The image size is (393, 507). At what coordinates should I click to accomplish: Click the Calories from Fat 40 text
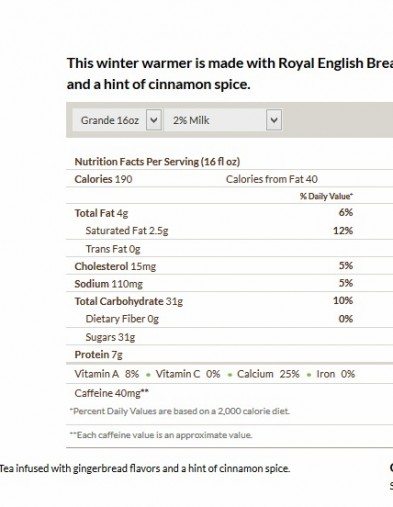pos(272,179)
